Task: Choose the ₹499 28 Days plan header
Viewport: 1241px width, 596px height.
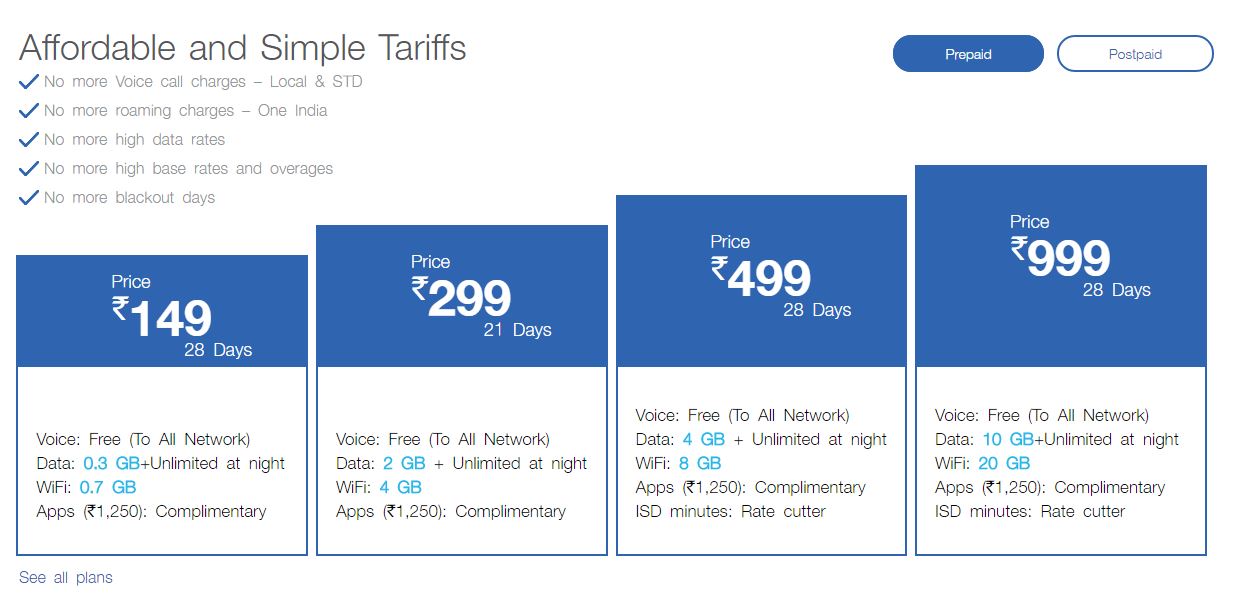Action: (x=761, y=281)
